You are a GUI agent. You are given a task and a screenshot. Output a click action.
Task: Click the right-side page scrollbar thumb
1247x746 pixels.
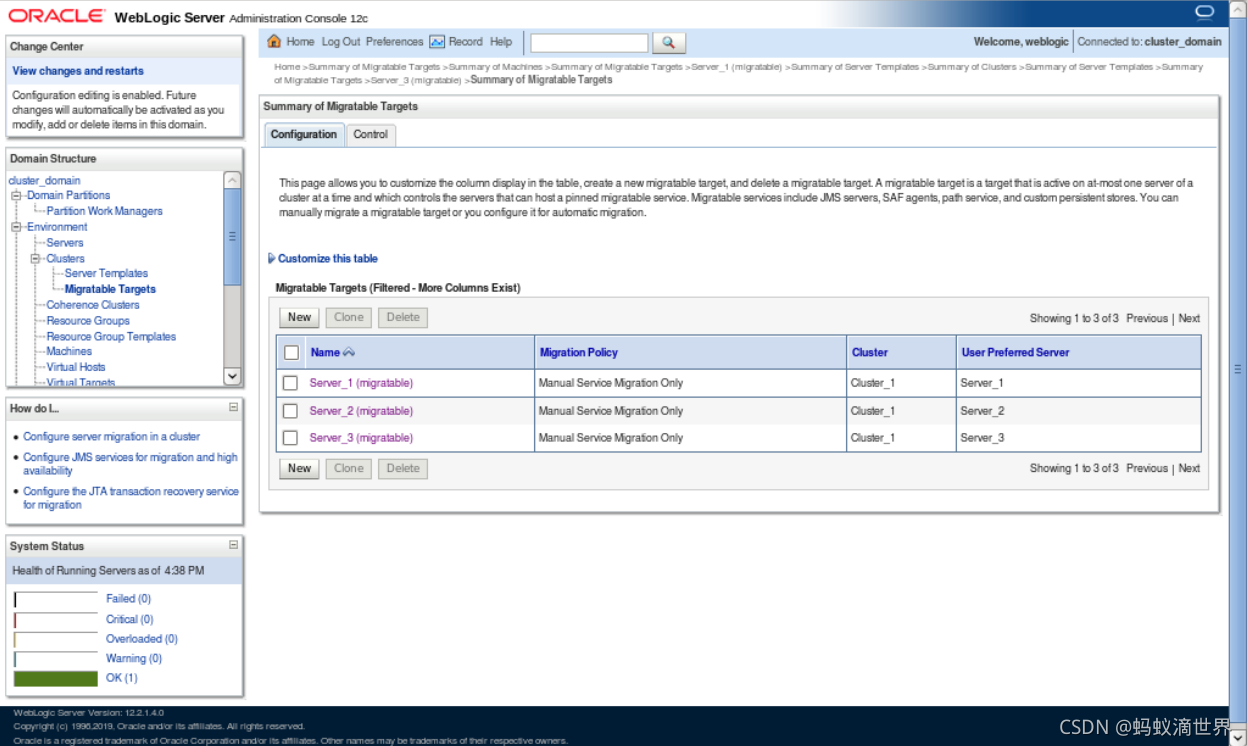(x=1239, y=369)
